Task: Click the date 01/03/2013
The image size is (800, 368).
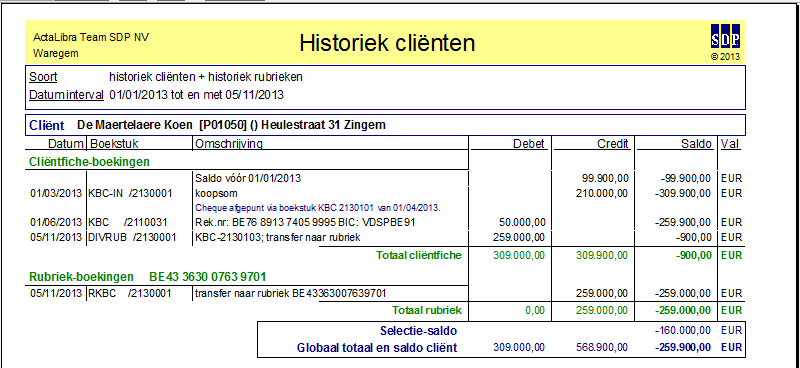Action: [56, 193]
